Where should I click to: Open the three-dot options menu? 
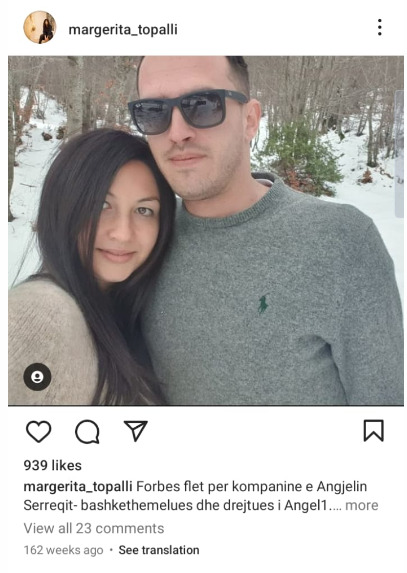[x=380, y=27]
